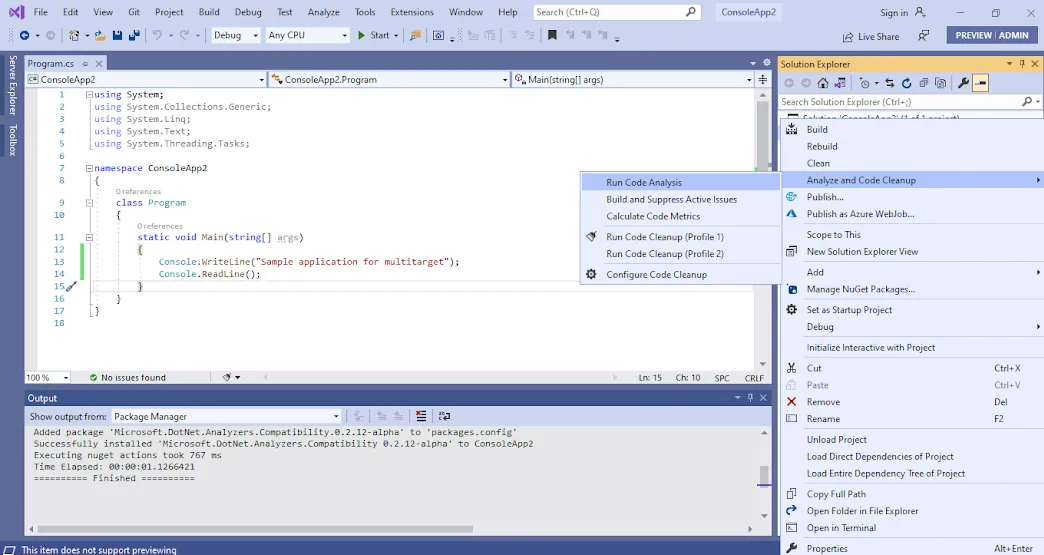Click the editor settings gear above the scrollbar

[766, 63]
